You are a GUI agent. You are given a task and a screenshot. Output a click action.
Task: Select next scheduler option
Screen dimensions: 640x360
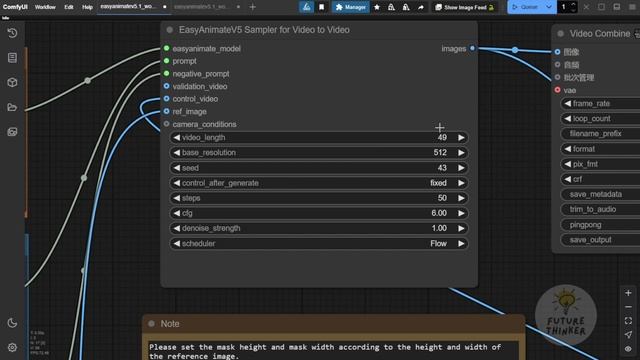coord(461,244)
